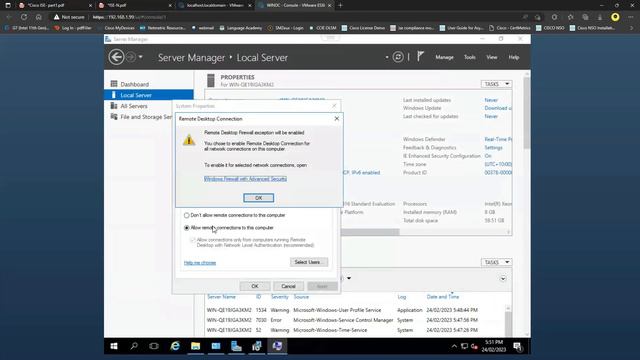Open the Help me choose link
This screenshot has height=360, width=640.
pyautogui.click(x=200, y=263)
